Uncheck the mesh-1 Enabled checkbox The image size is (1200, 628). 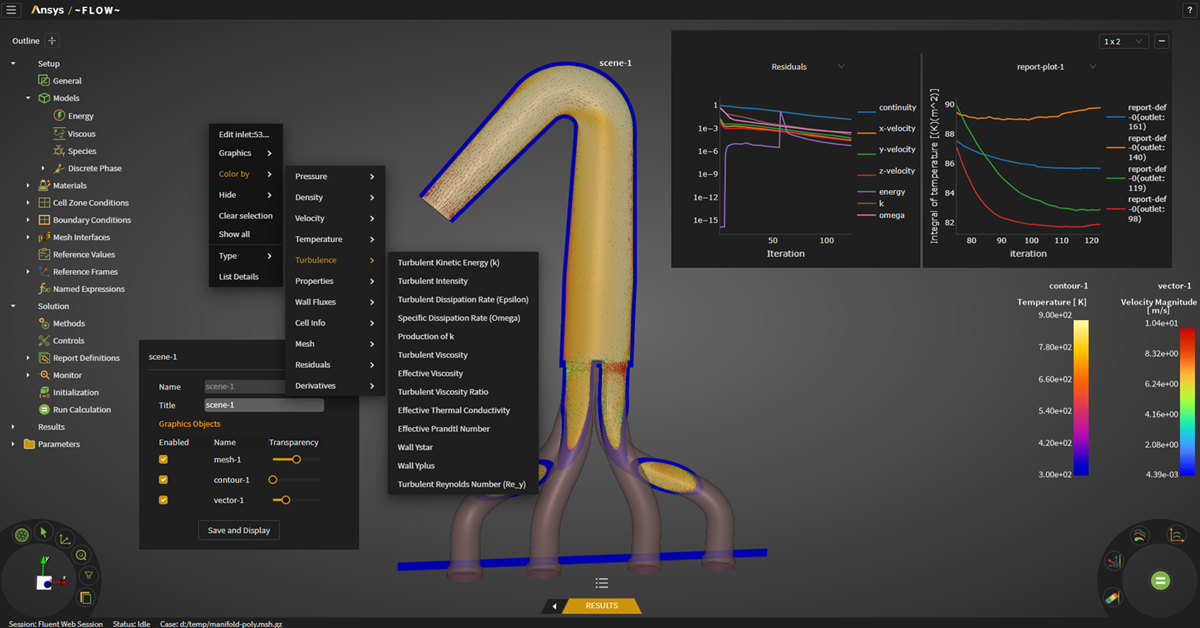(x=163, y=460)
